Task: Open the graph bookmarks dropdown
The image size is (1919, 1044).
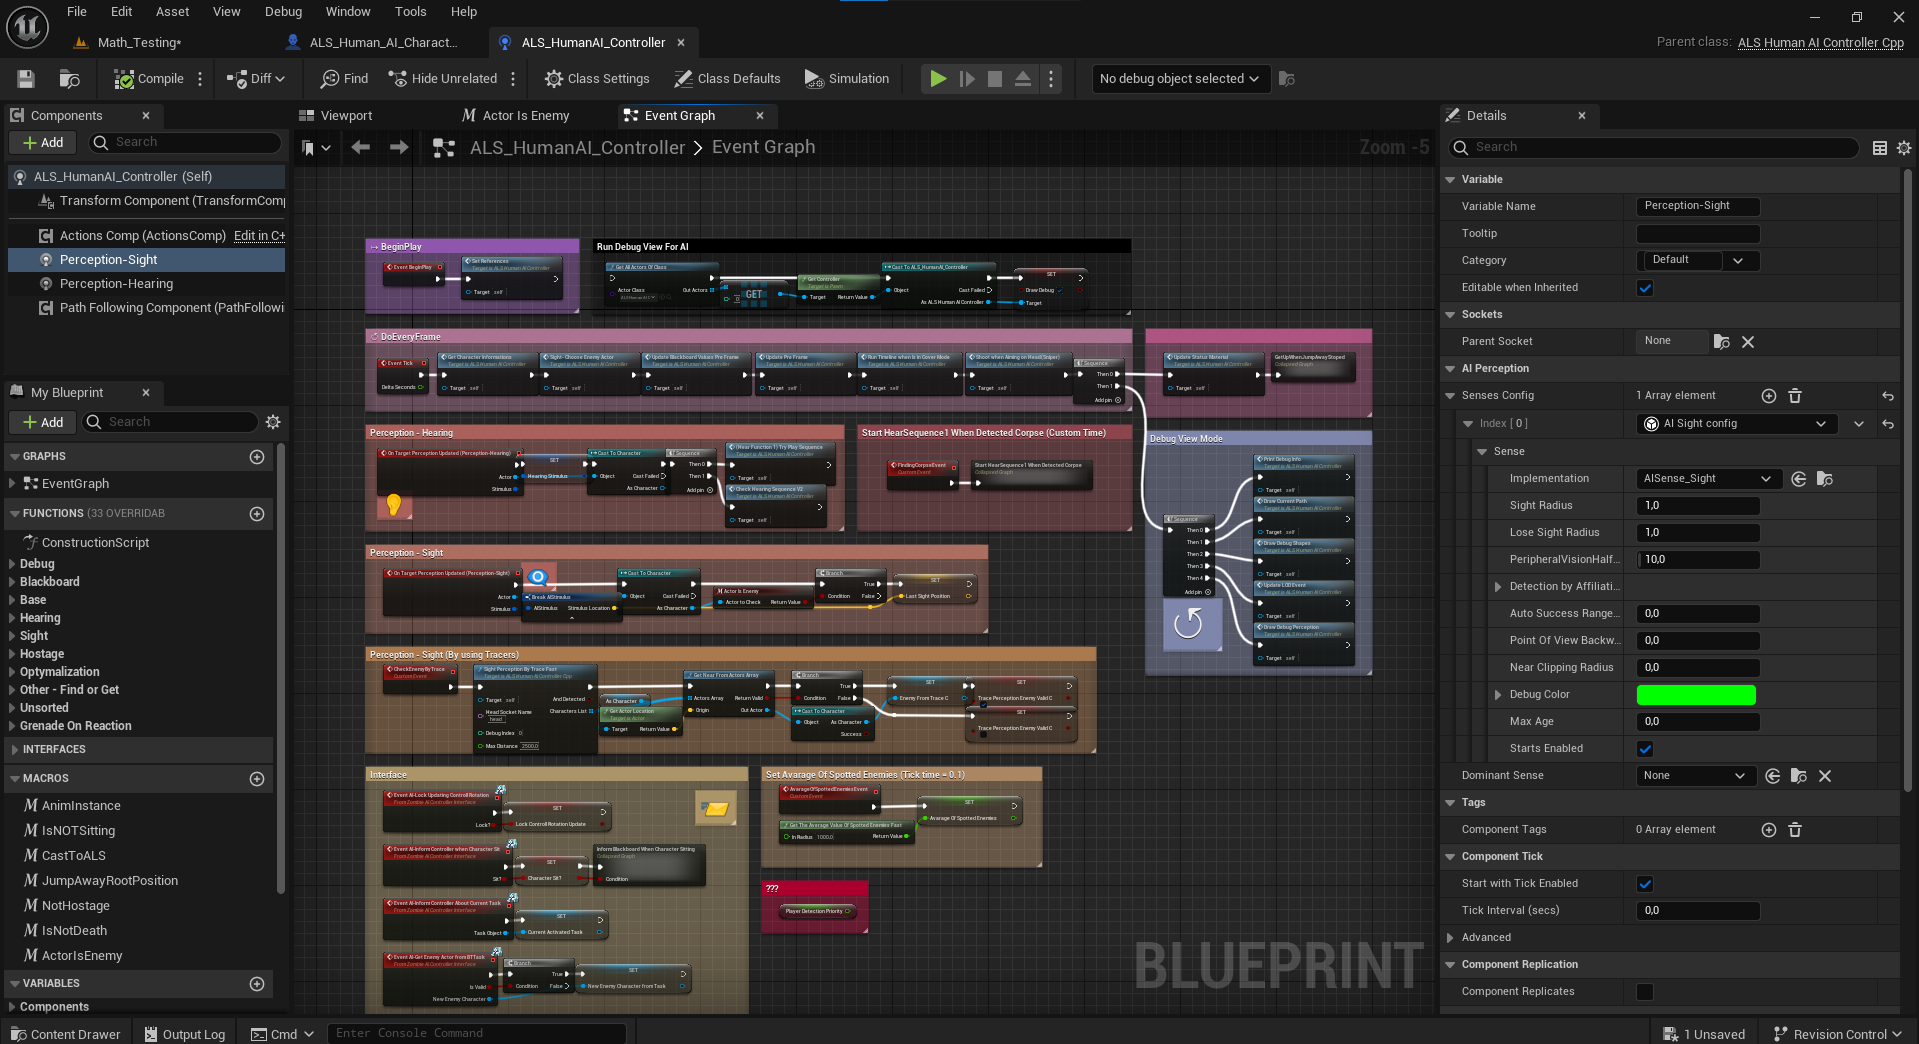Action: (316, 148)
